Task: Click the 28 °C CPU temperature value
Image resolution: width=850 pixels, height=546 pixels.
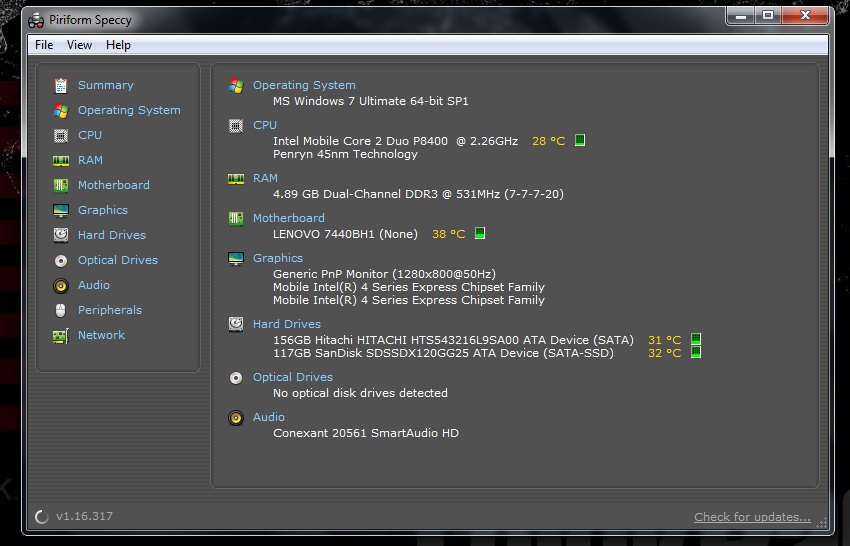Action: point(549,141)
